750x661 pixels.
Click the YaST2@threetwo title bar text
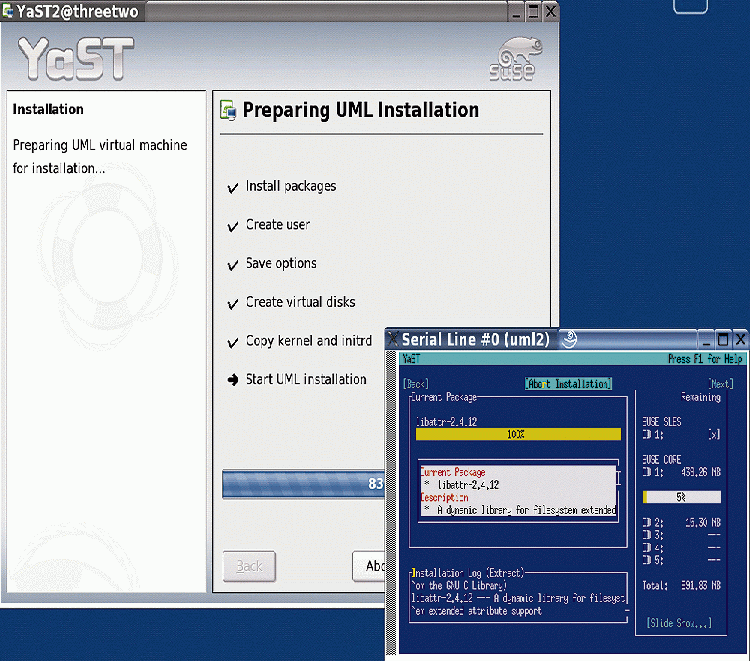click(77, 11)
